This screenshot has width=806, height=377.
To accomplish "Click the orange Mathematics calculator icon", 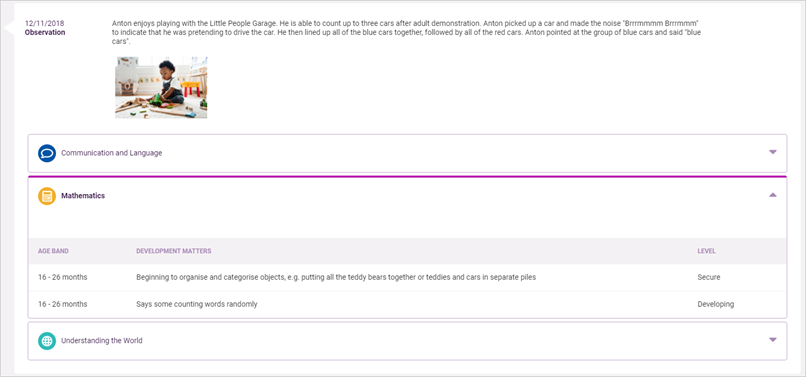I will click(47, 196).
